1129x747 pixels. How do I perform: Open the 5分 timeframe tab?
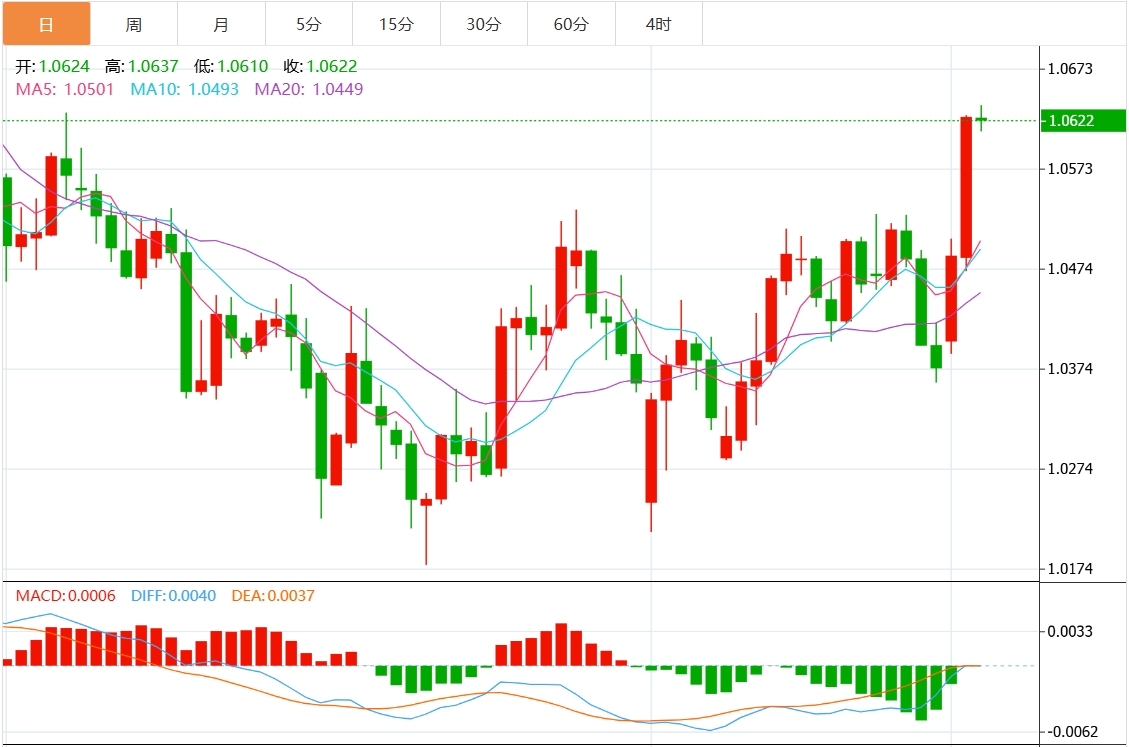tap(309, 24)
